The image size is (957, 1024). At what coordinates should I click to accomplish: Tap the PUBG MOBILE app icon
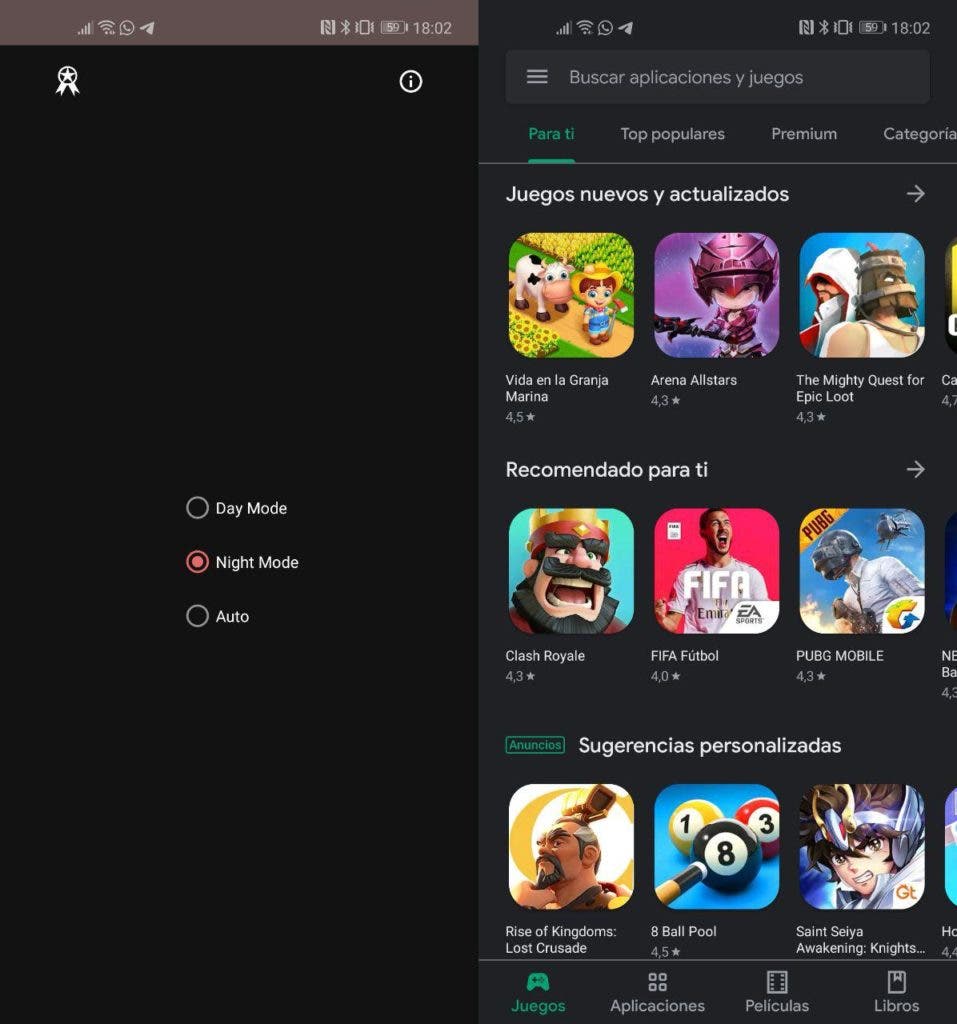861,571
